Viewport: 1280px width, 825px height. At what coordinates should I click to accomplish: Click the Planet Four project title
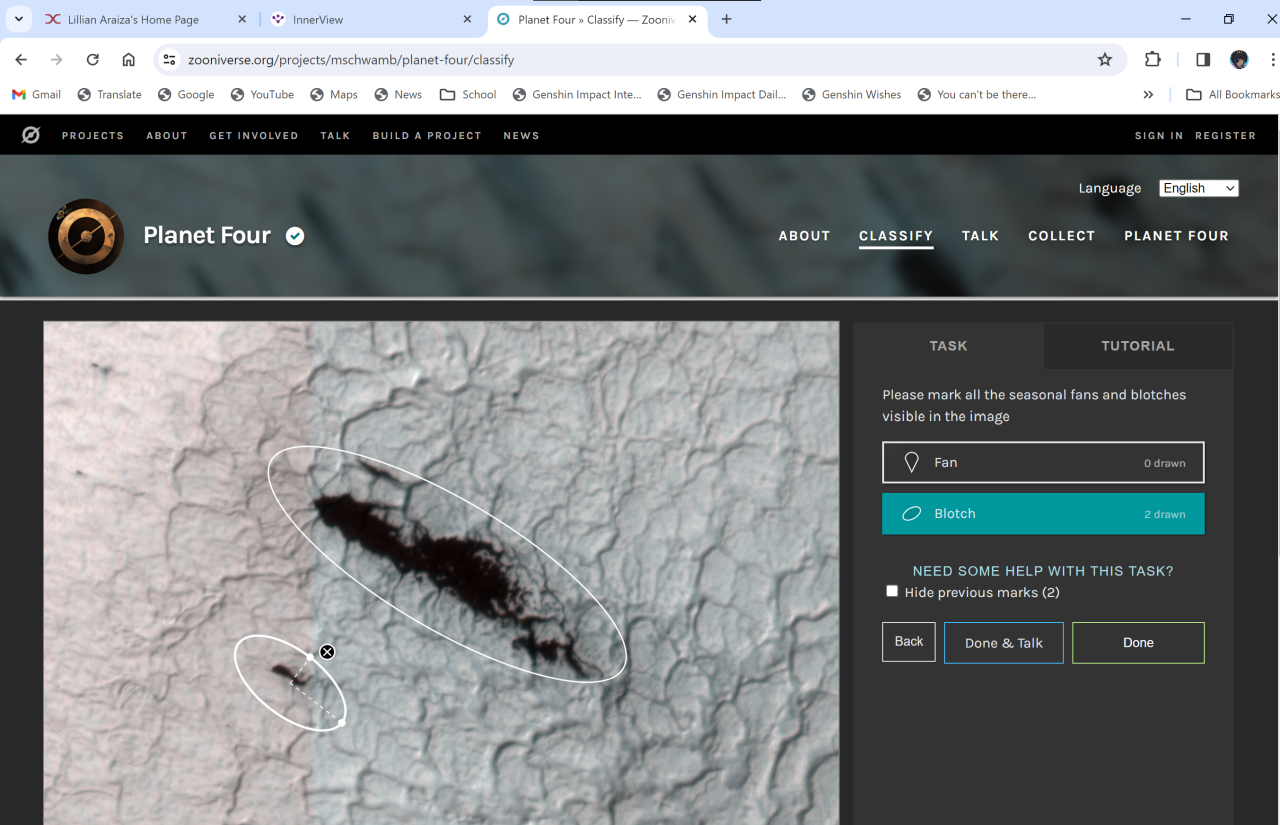207,235
